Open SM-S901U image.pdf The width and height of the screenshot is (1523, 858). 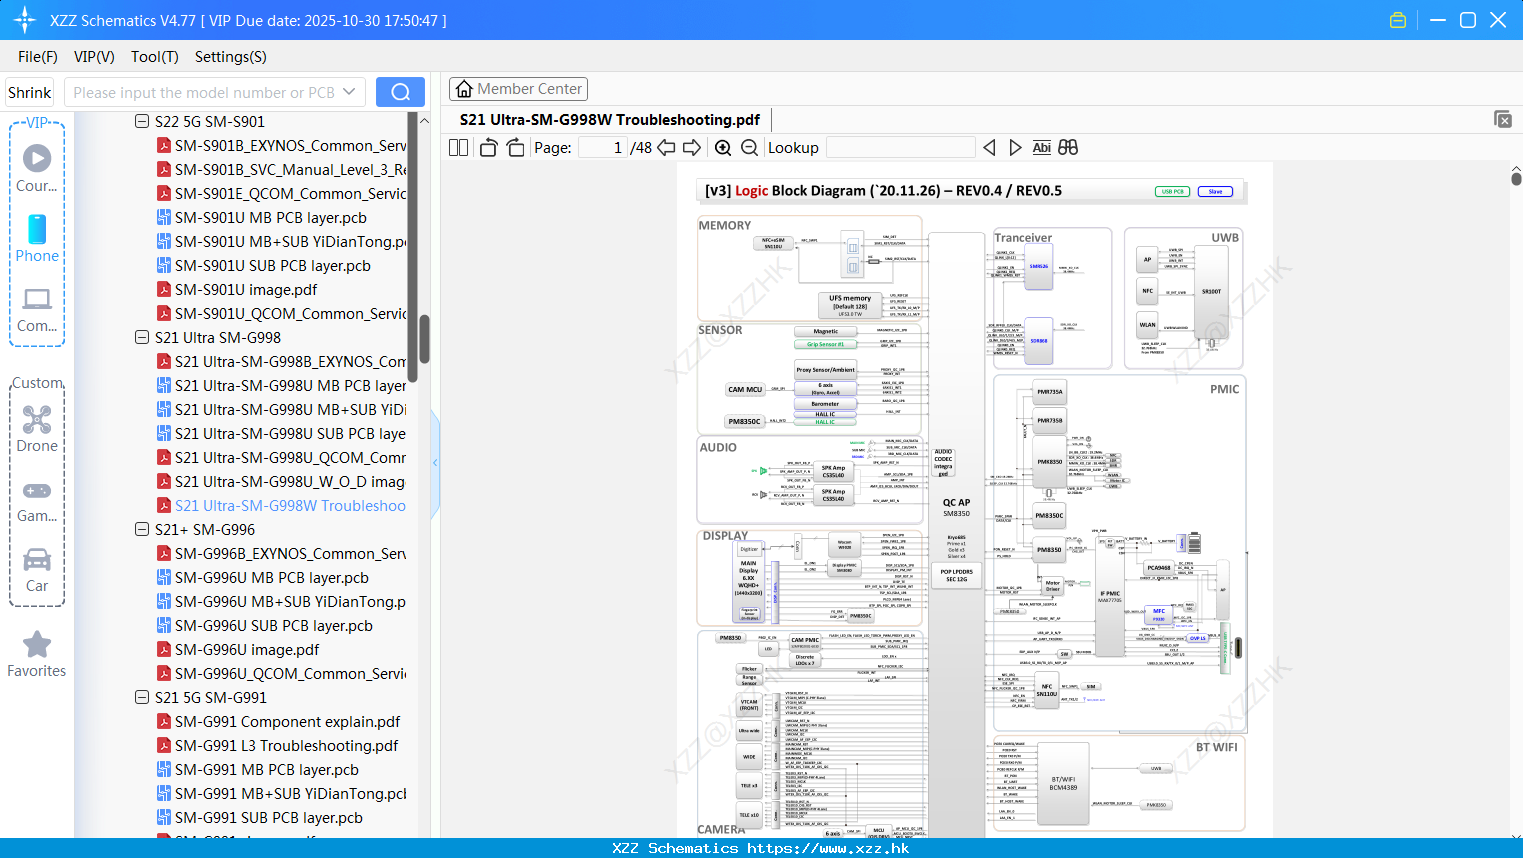point(245,289)
